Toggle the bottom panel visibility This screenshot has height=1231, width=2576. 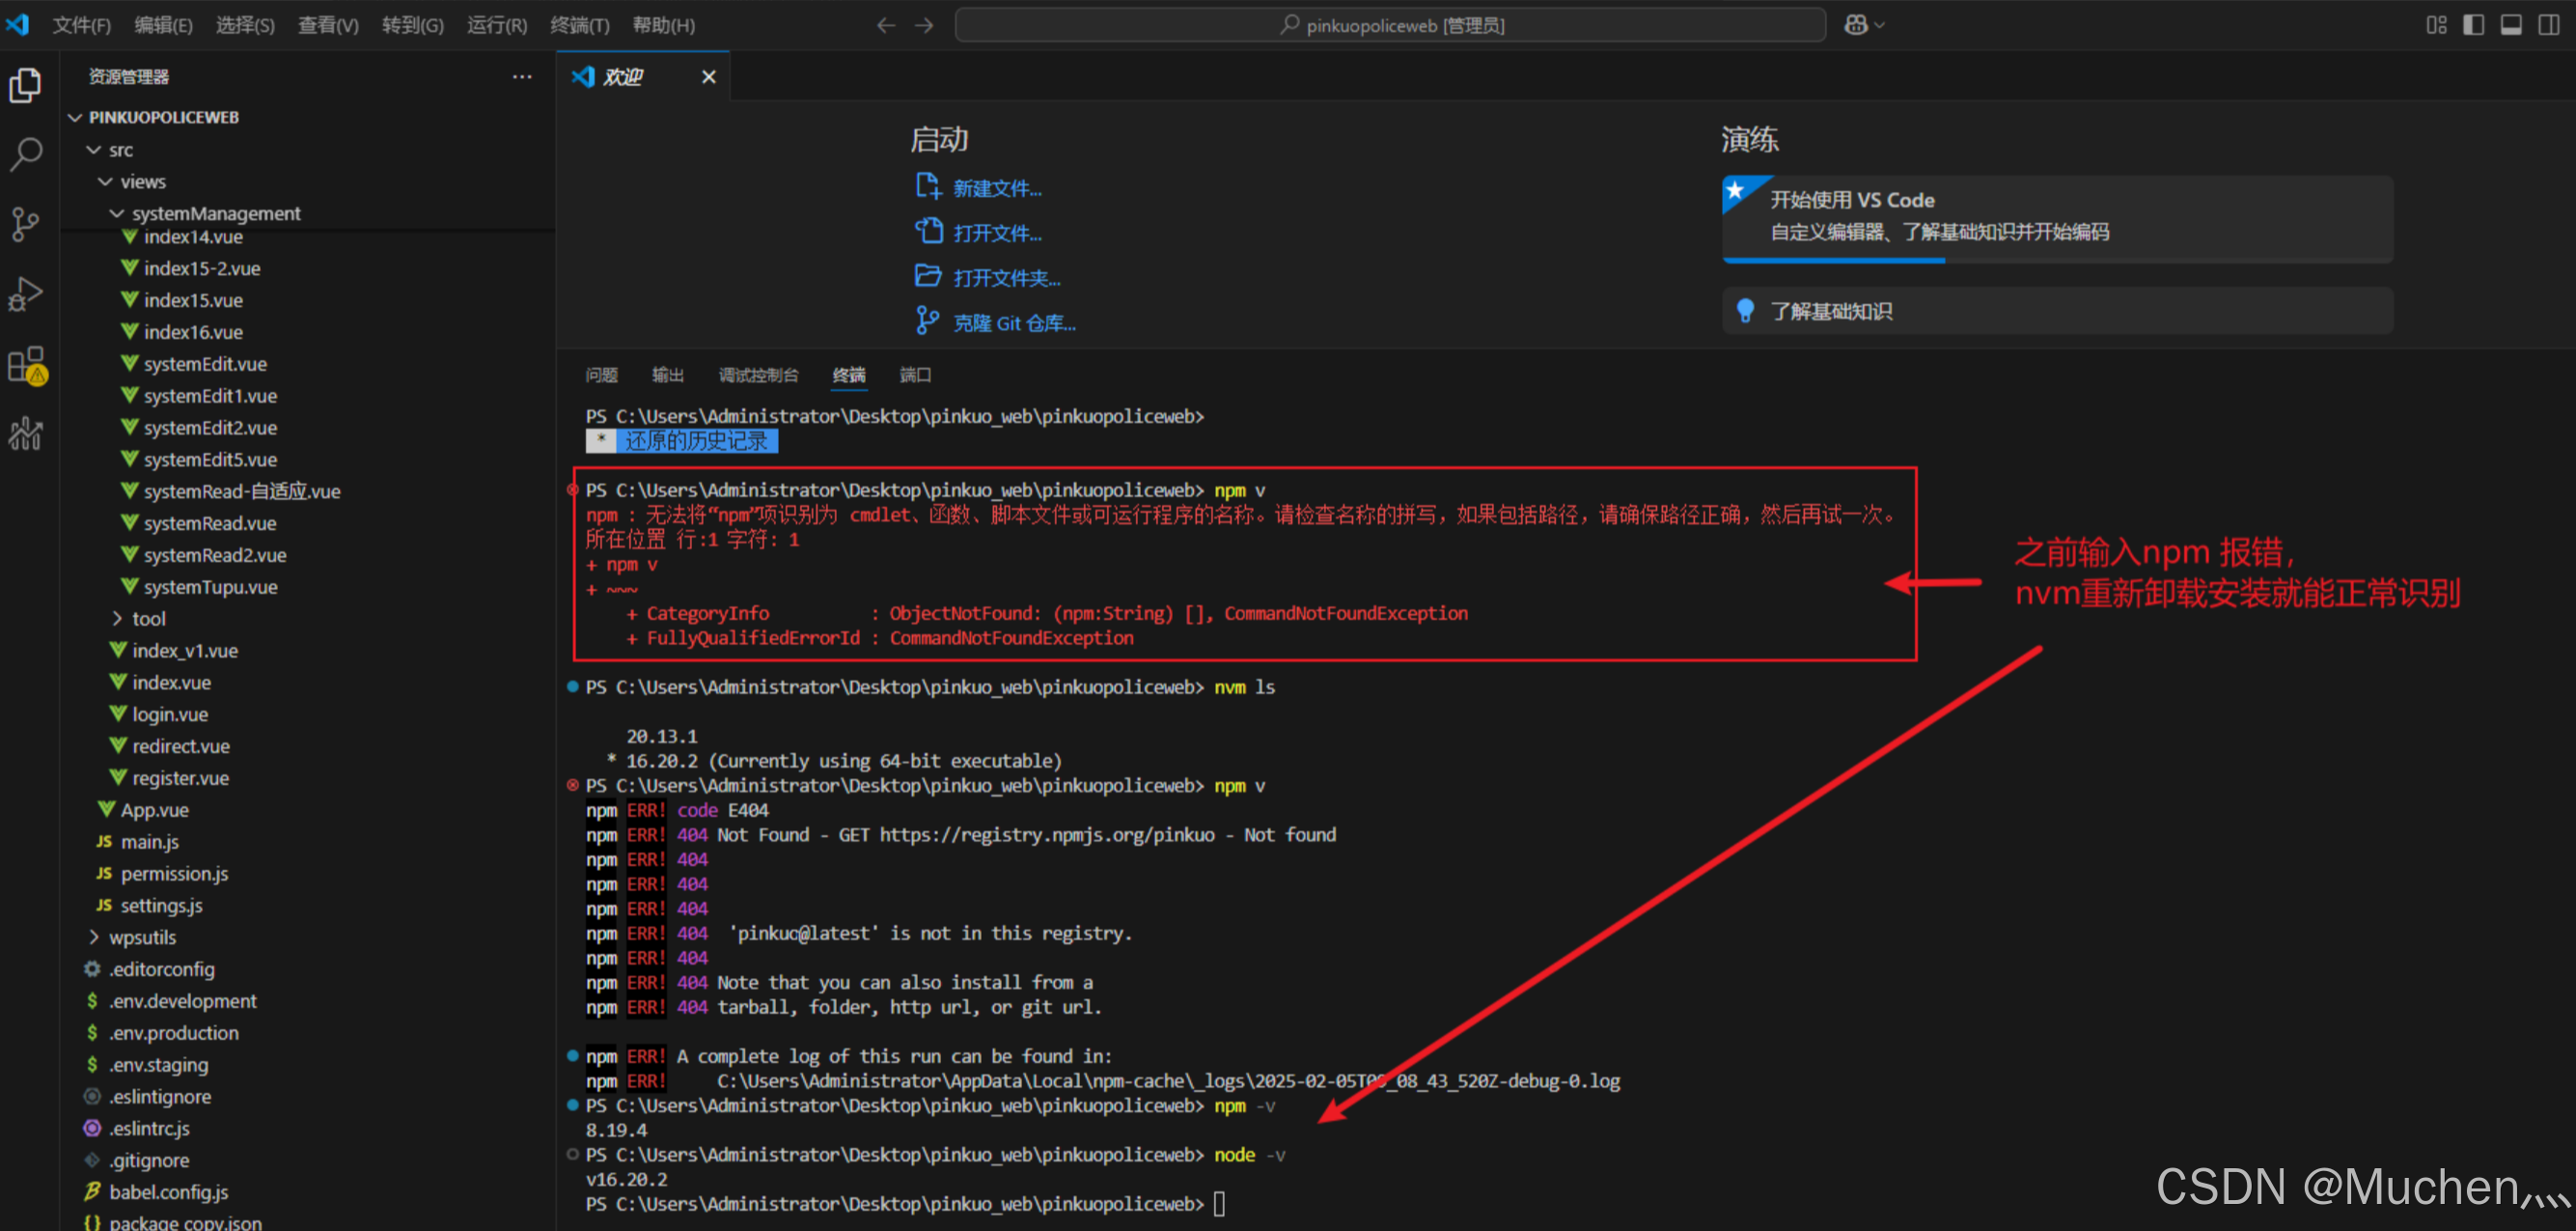(x=2511, y=25)
